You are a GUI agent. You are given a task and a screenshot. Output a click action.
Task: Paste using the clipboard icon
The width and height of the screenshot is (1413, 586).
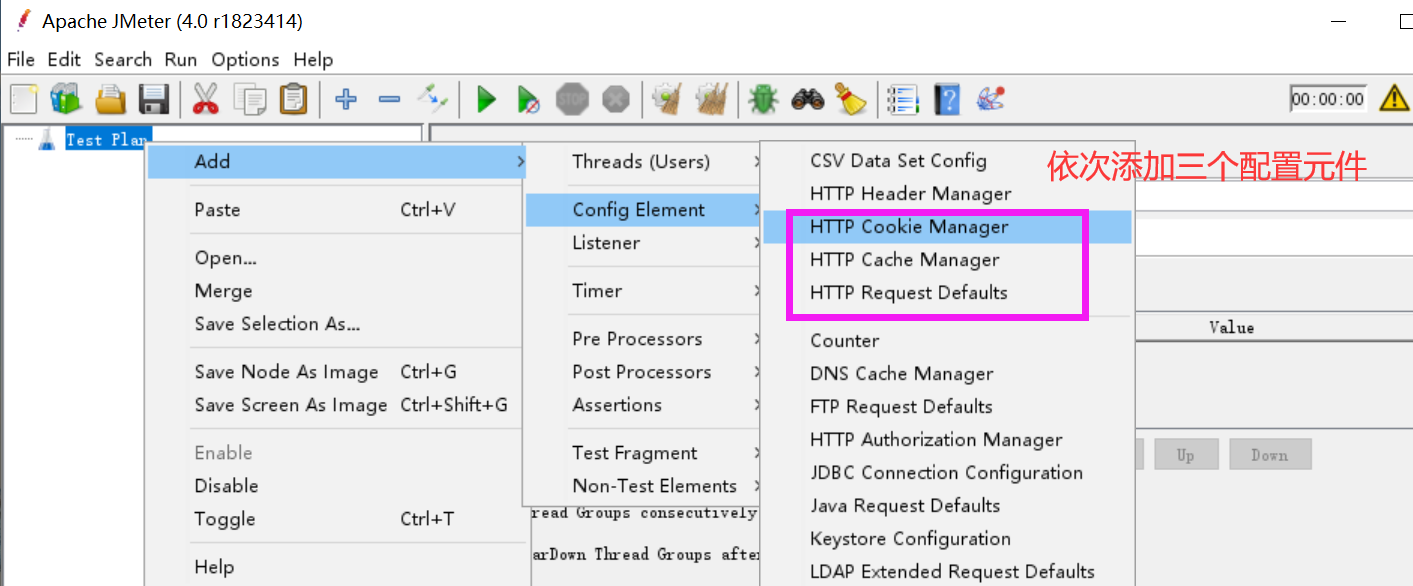[293, 99]
